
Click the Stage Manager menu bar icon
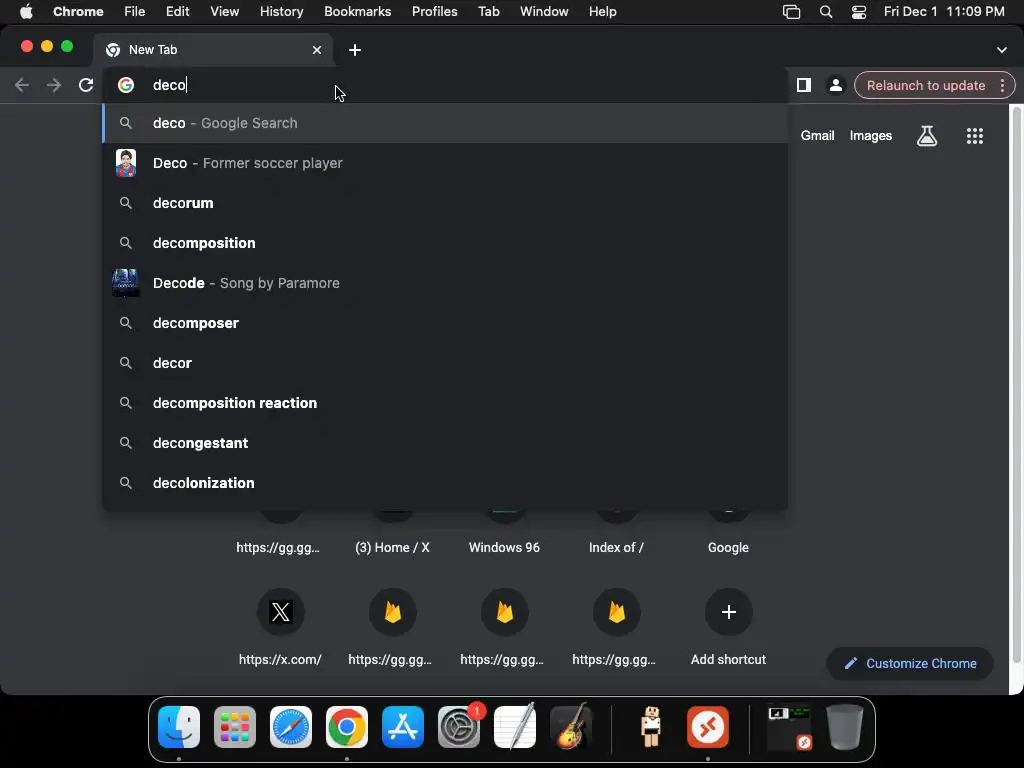(791, 11)
